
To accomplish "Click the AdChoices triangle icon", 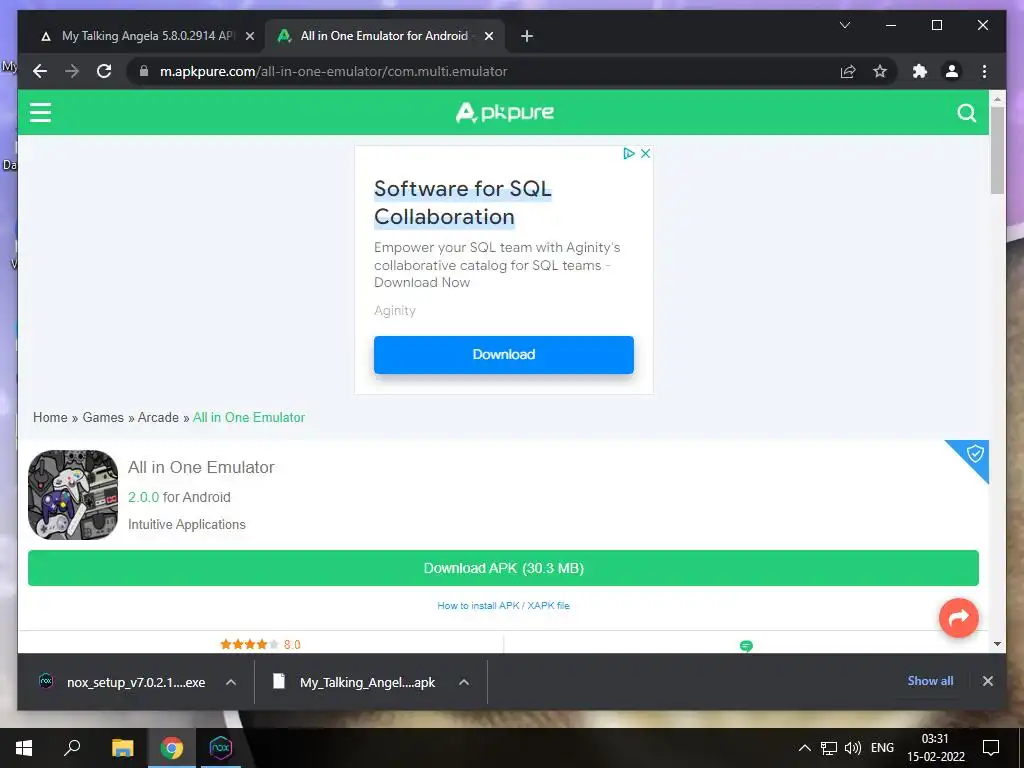I will tap(628, 153).
